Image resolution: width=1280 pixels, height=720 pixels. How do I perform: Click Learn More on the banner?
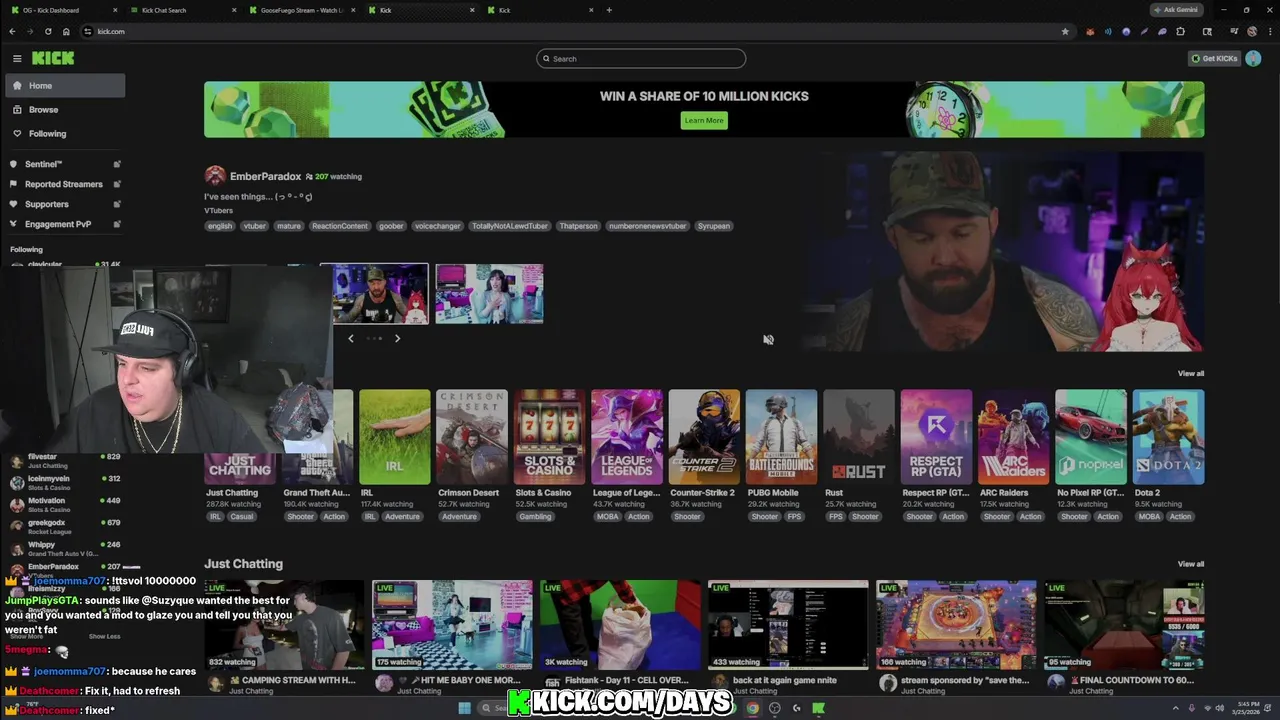(x=704, y=120)
